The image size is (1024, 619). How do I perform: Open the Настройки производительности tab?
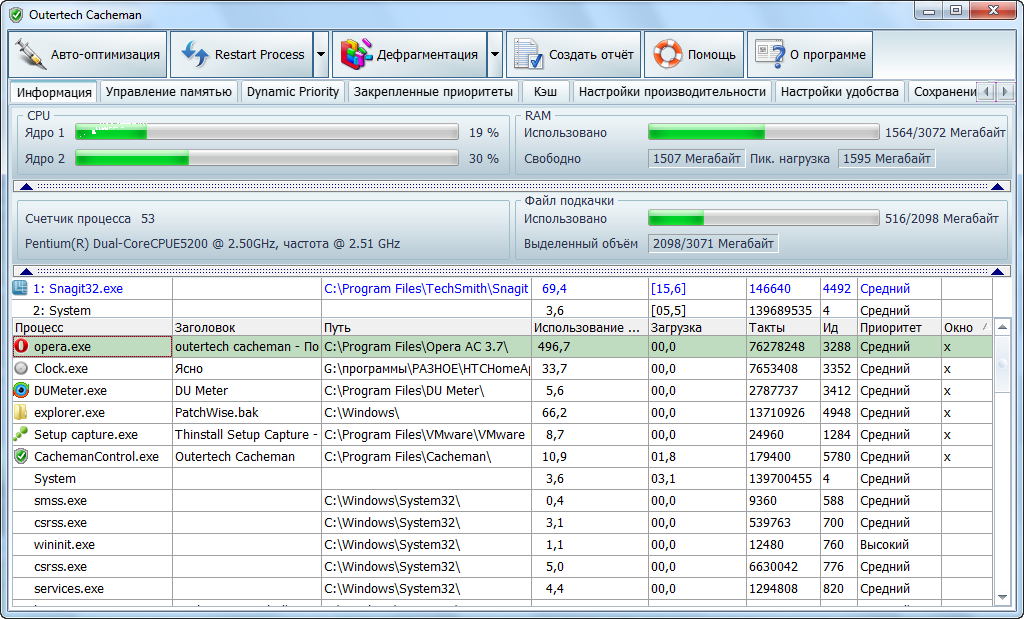click(672, 91)
